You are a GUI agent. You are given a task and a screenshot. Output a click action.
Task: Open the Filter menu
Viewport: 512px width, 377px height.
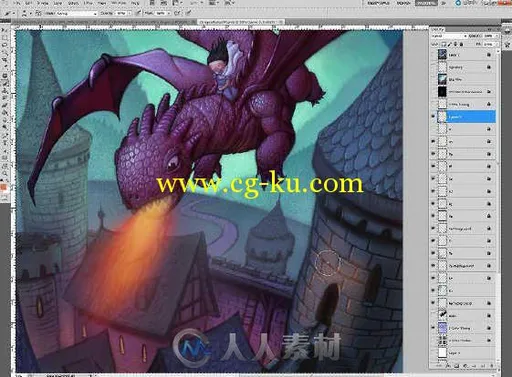[88, 3]
